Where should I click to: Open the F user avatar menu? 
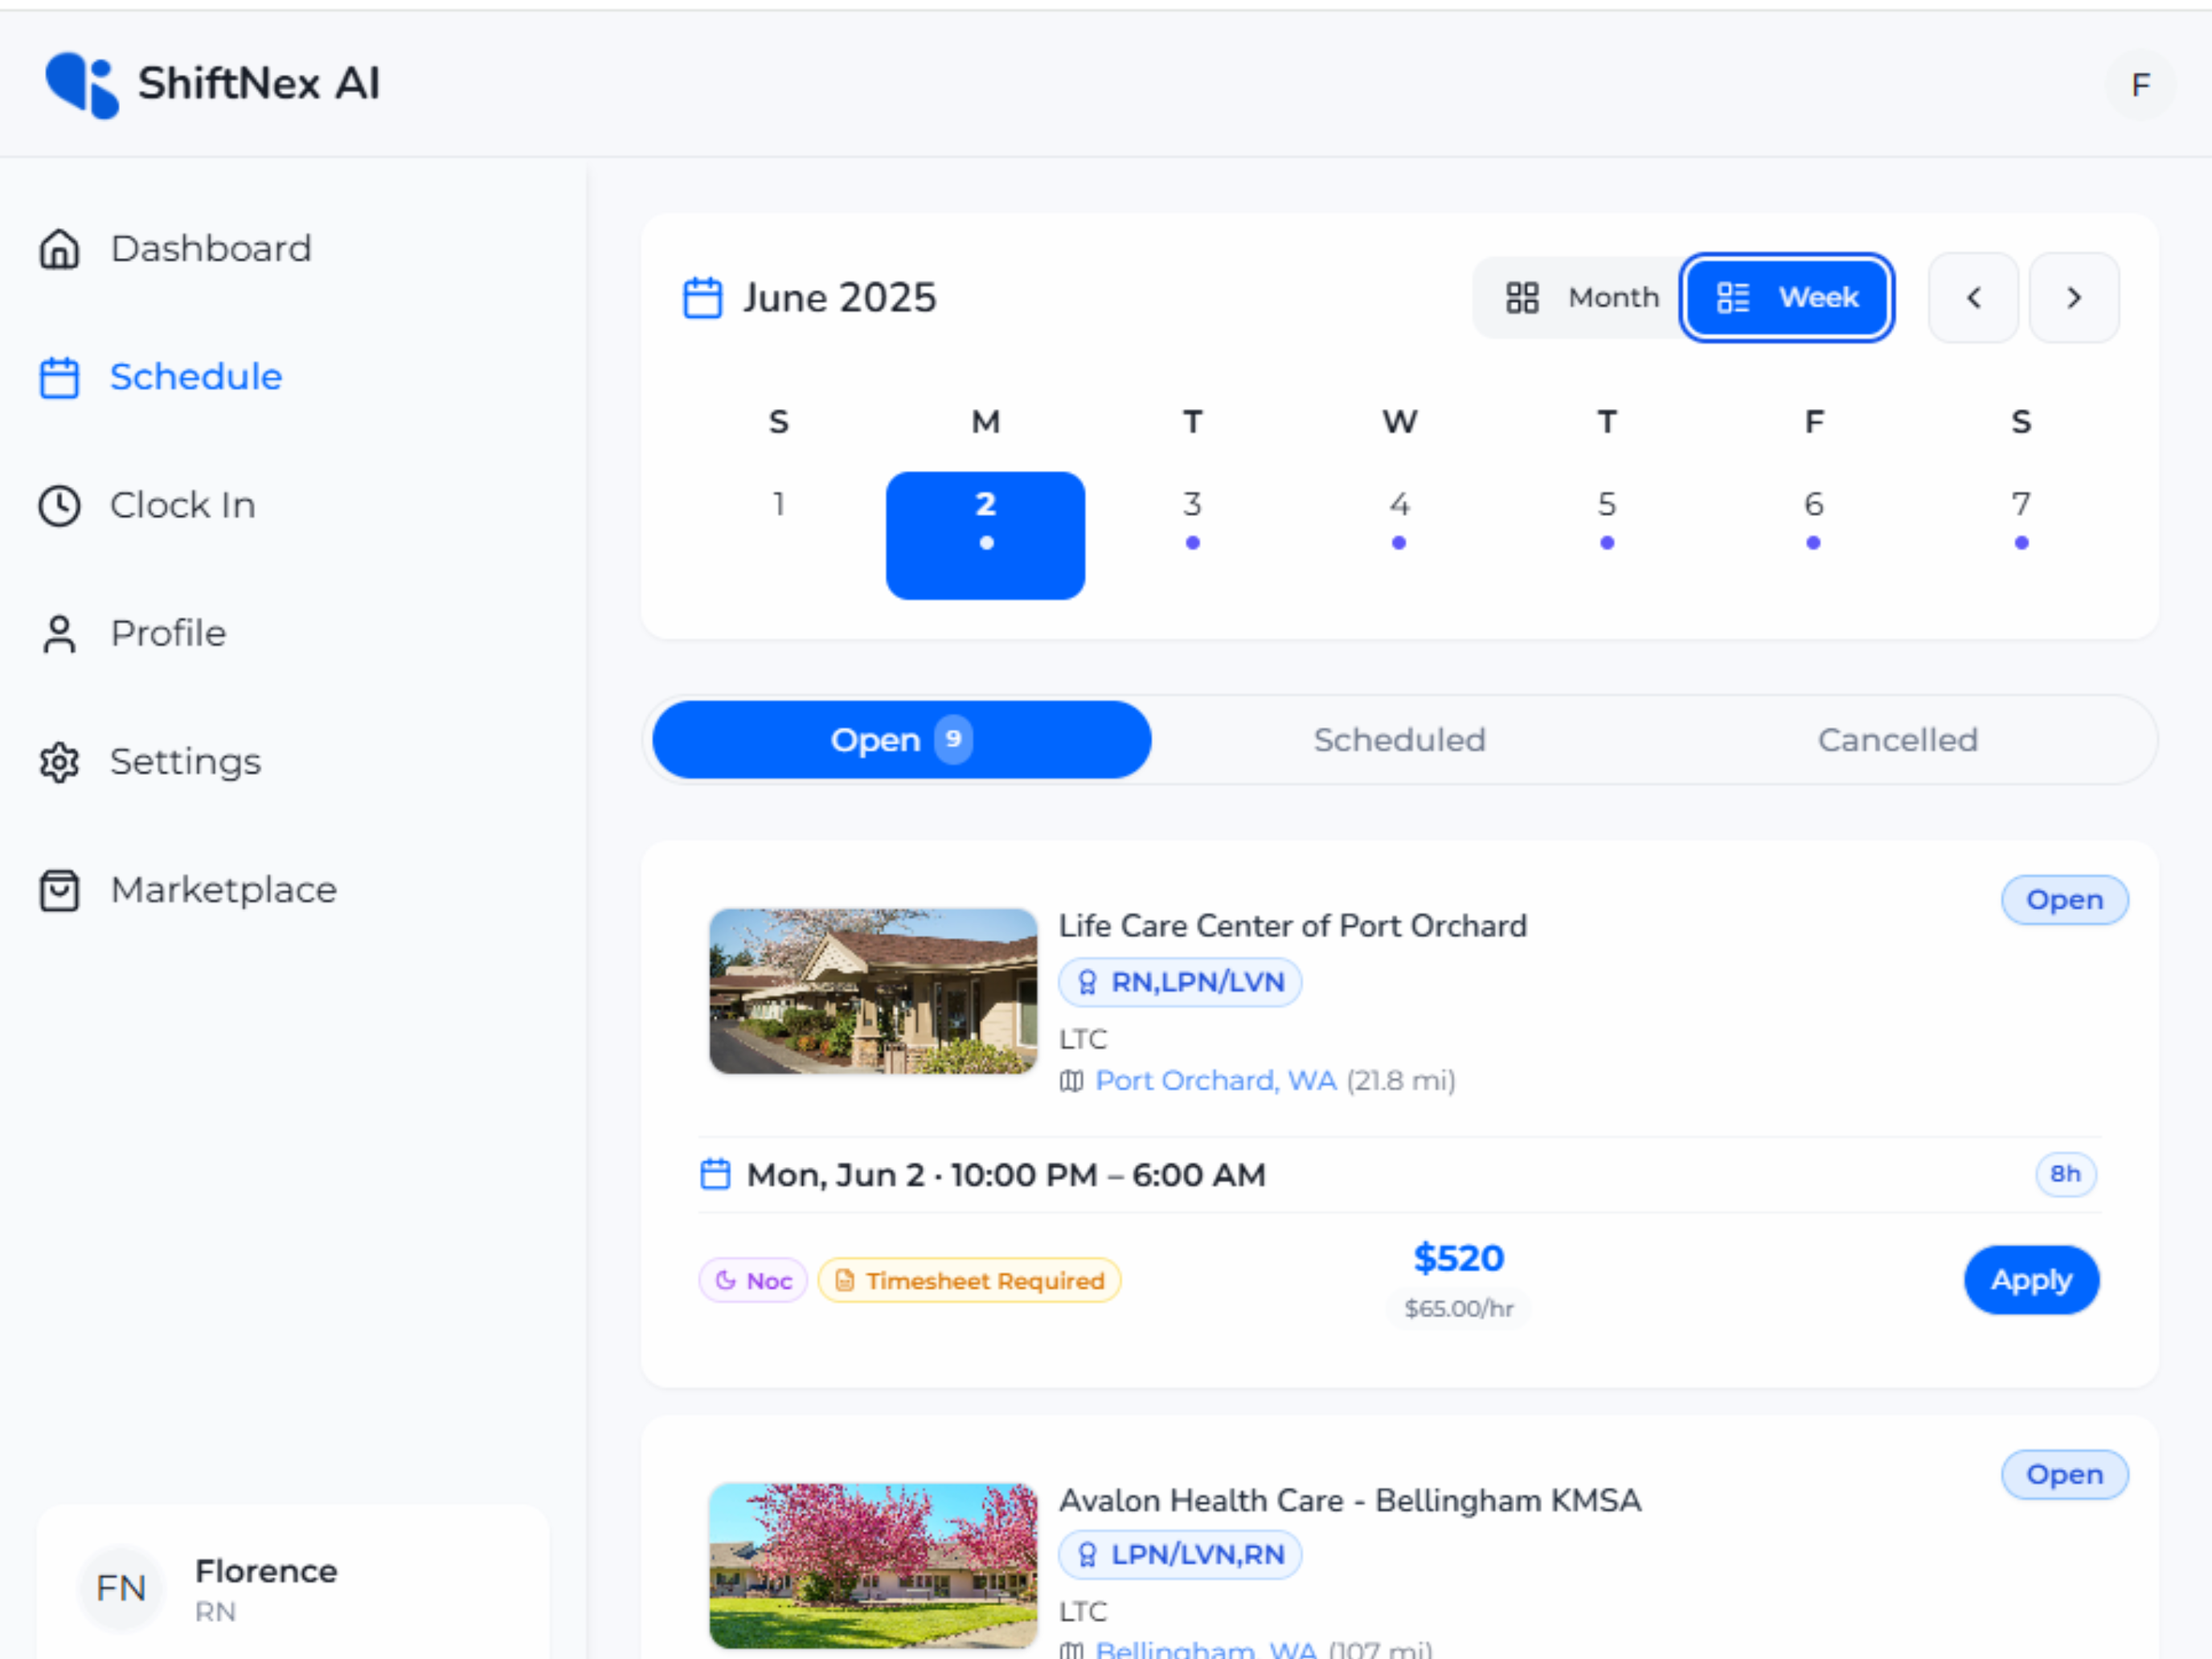click(2140, 85)
